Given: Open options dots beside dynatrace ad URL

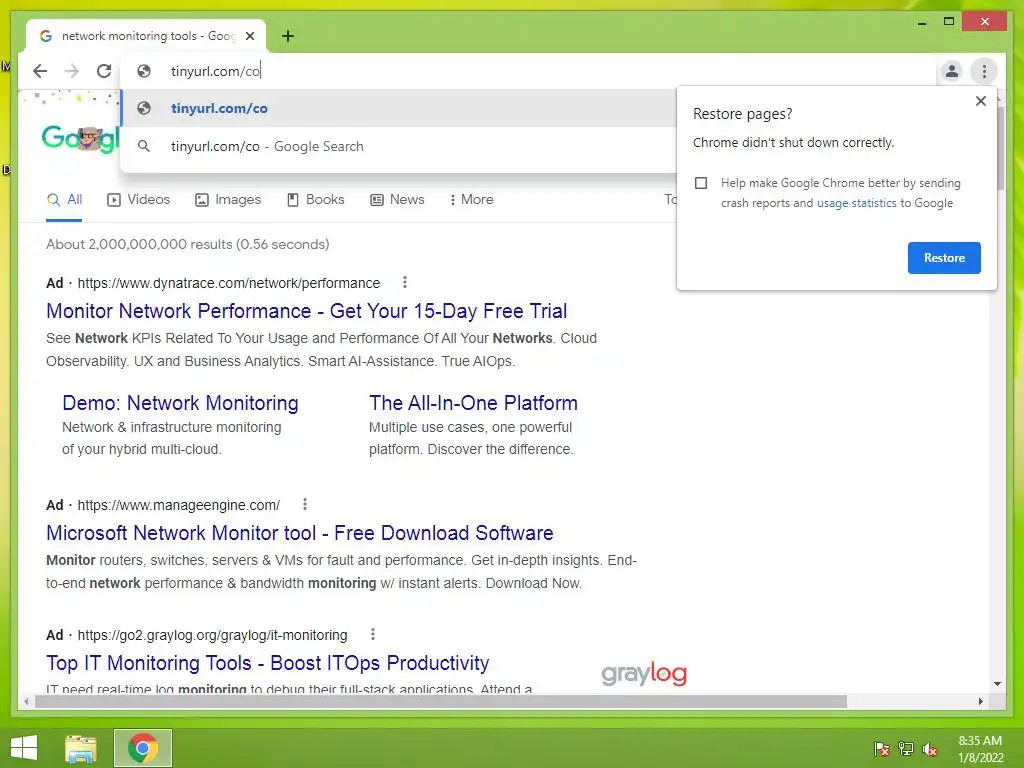Looking at the screenshot, I should click(405, 282).
